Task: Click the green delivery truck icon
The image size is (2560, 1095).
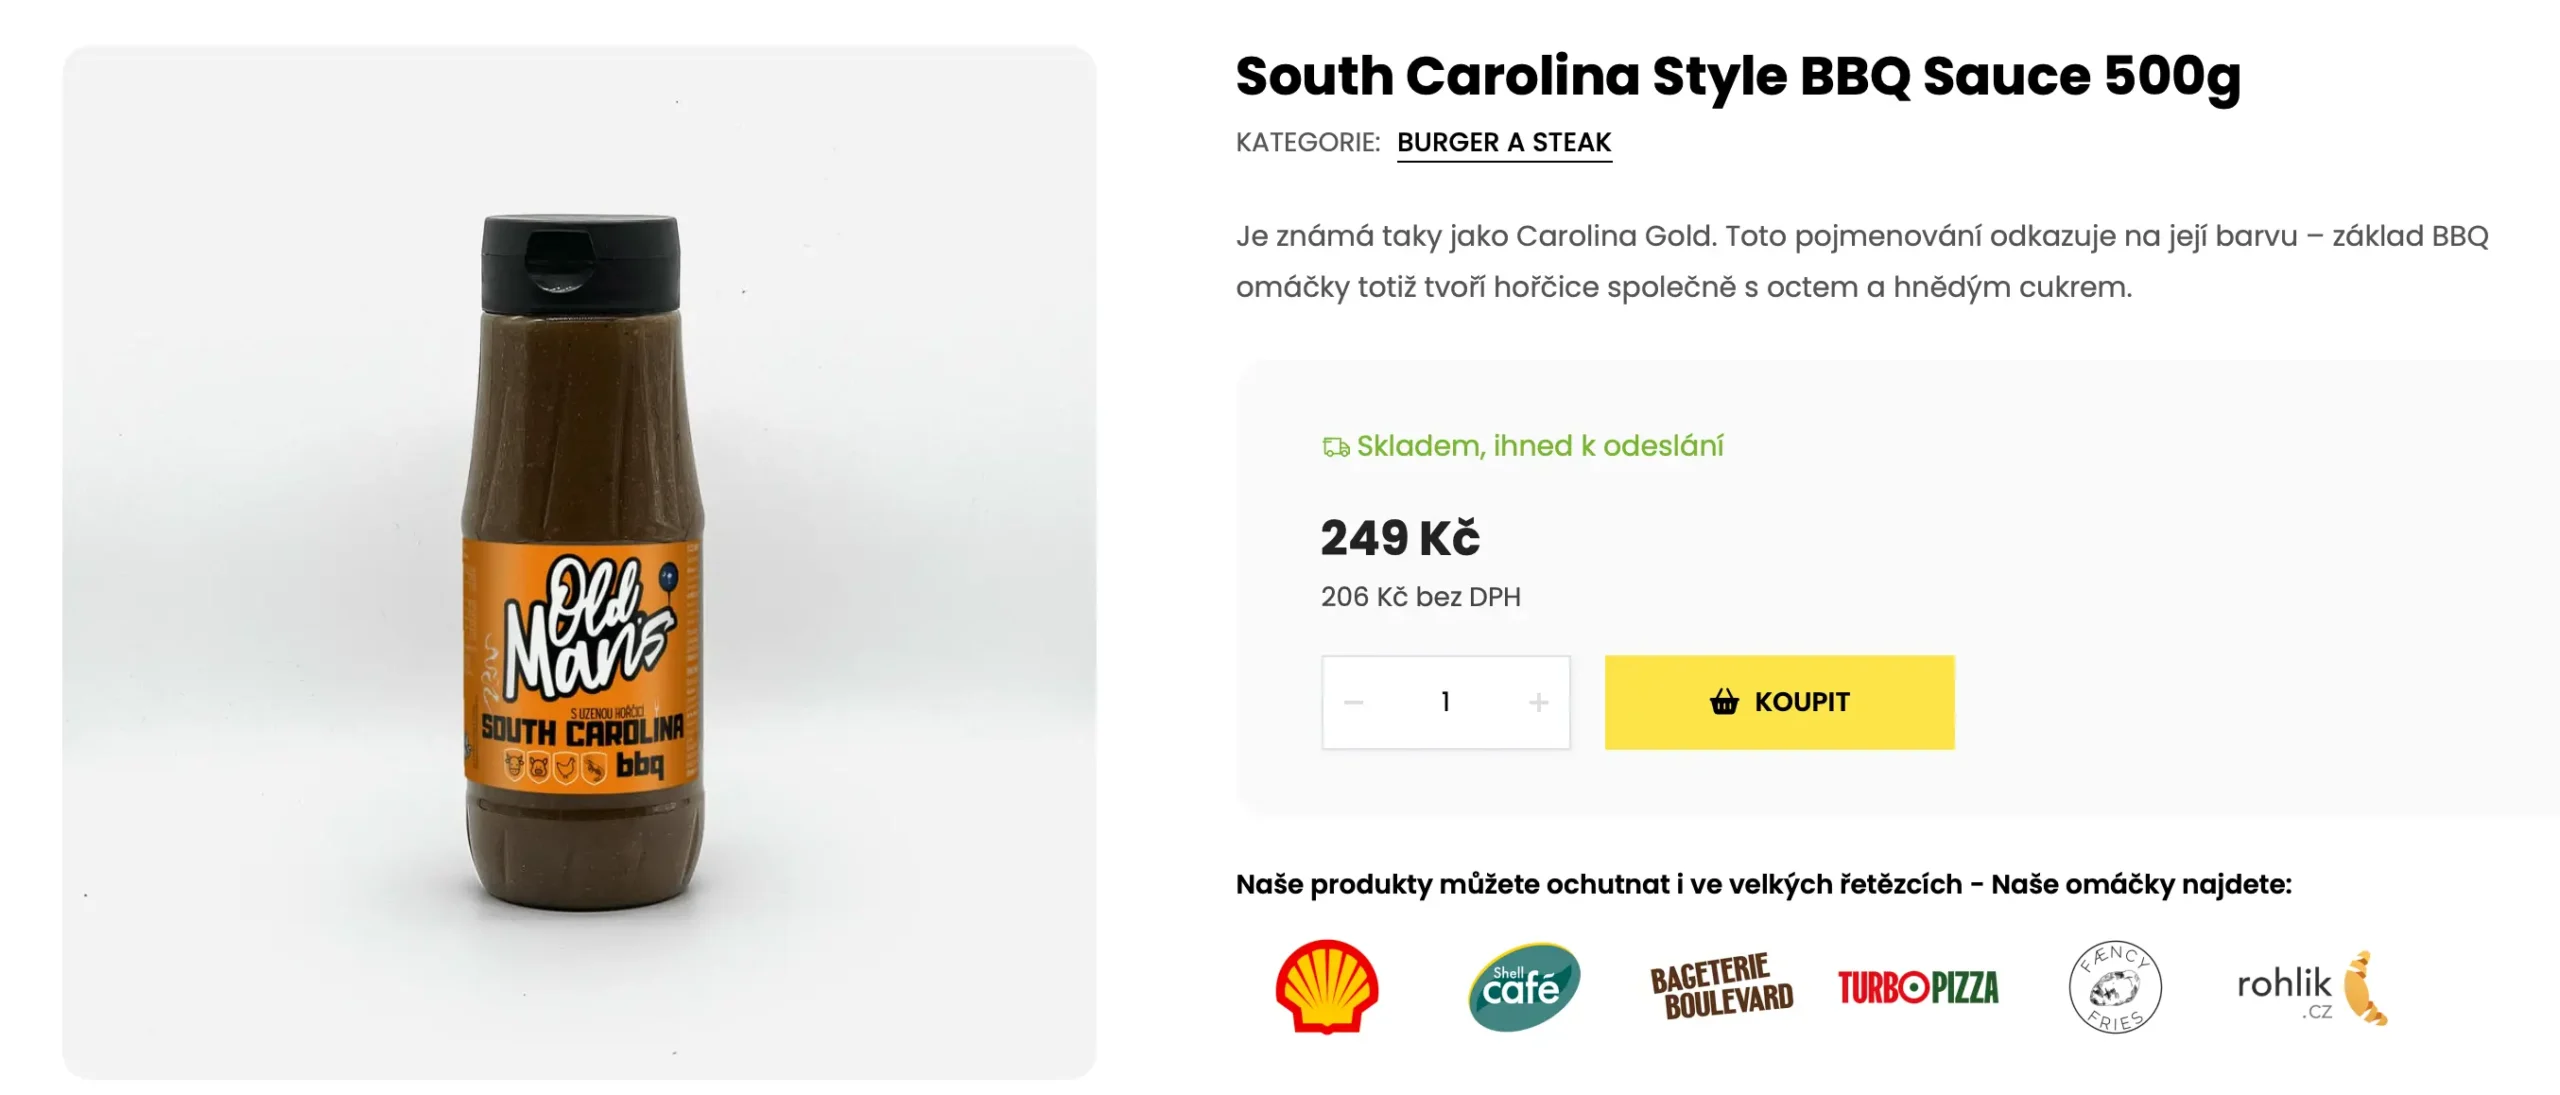Action: click(1335, 447)
